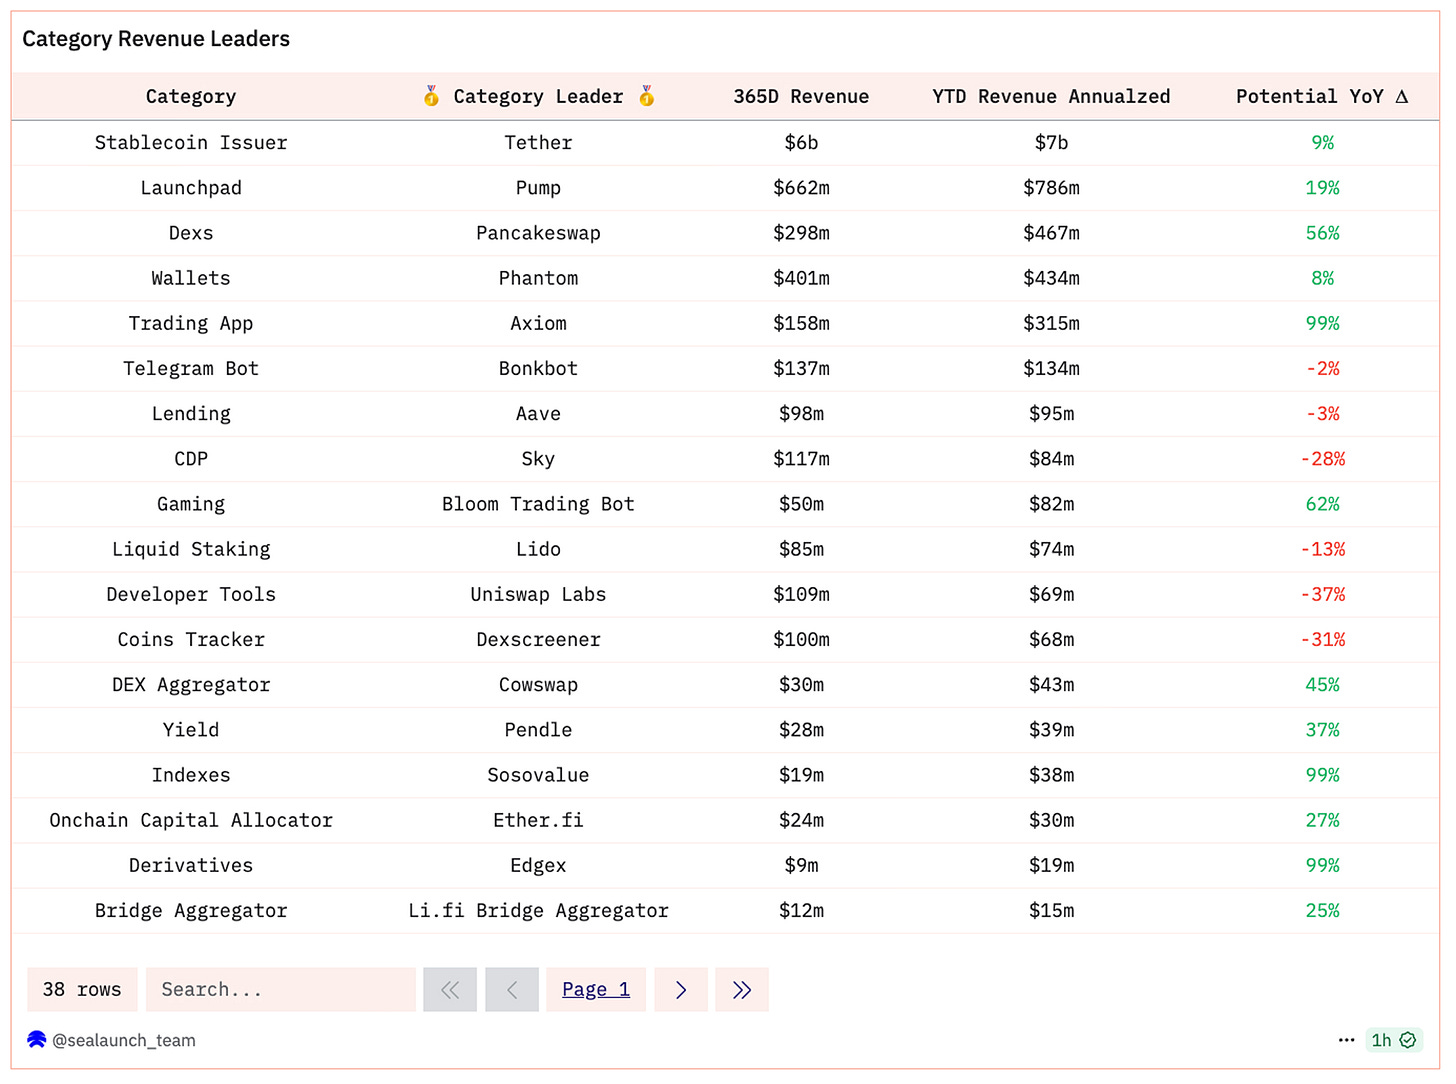Click the Cowswap cell
This screenshot has width=1456, height=1084.
(538, 685)
